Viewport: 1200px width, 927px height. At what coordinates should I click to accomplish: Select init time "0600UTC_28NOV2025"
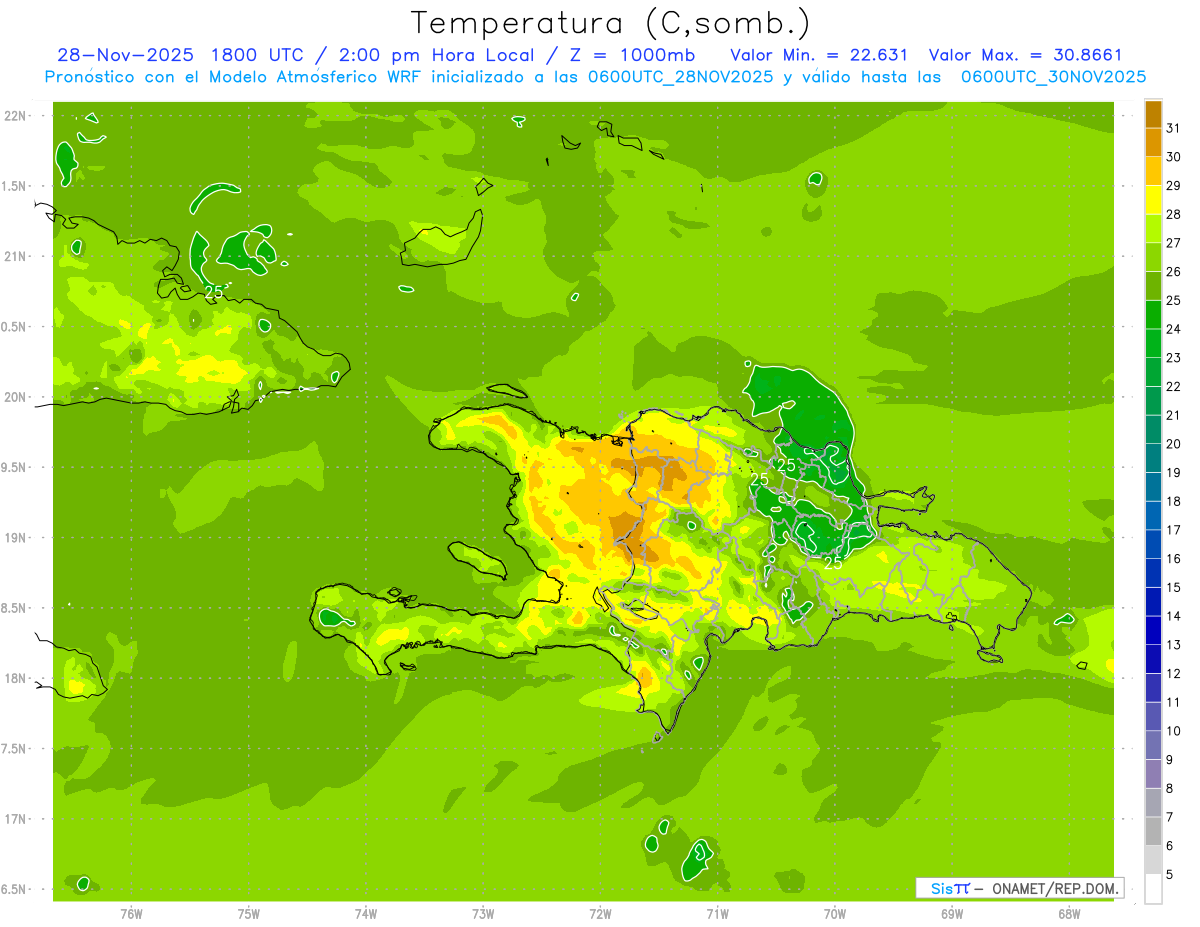pos(682,77)
